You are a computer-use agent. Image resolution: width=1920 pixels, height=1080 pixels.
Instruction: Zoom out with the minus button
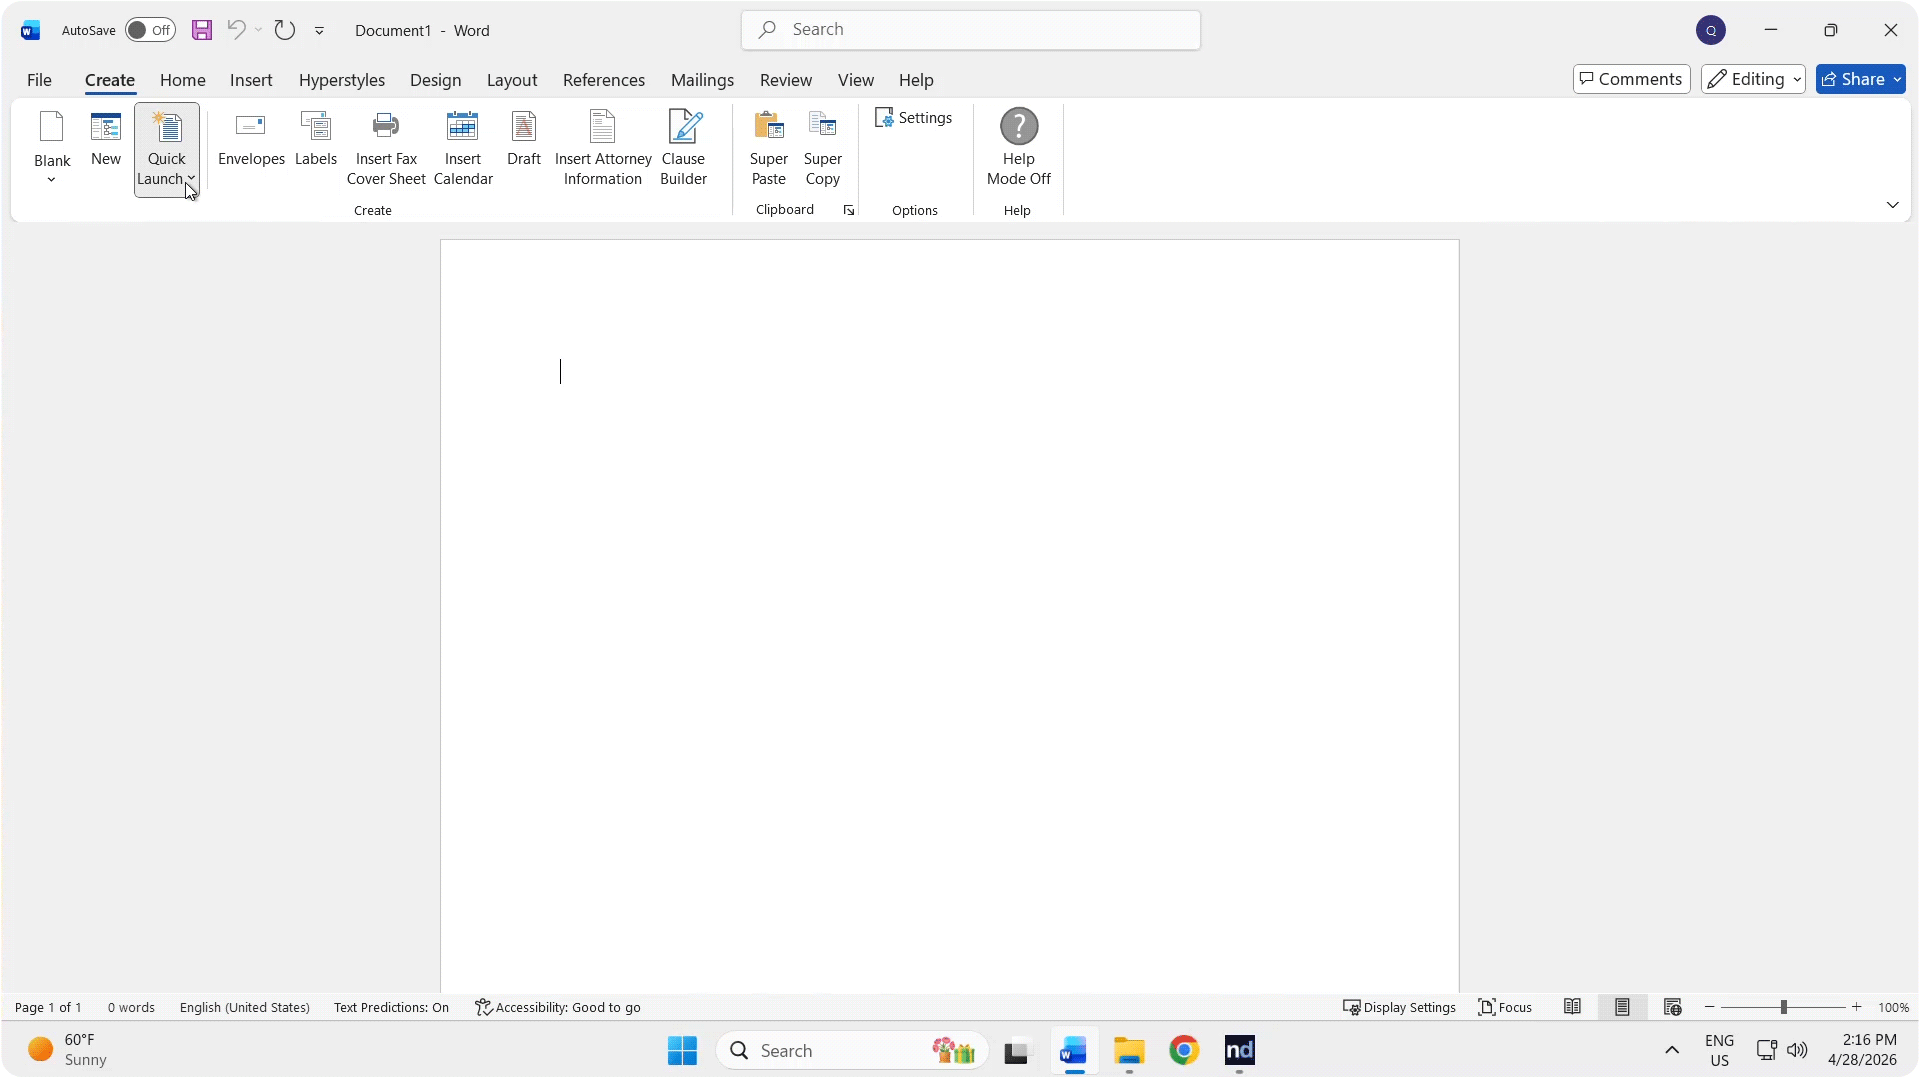tap(1710, 1007)
